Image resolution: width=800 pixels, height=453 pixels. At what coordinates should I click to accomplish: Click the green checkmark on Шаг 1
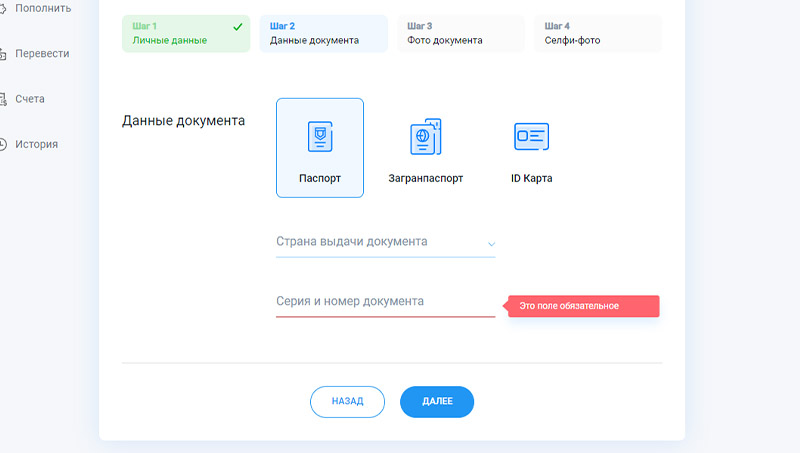coord(237,27)
